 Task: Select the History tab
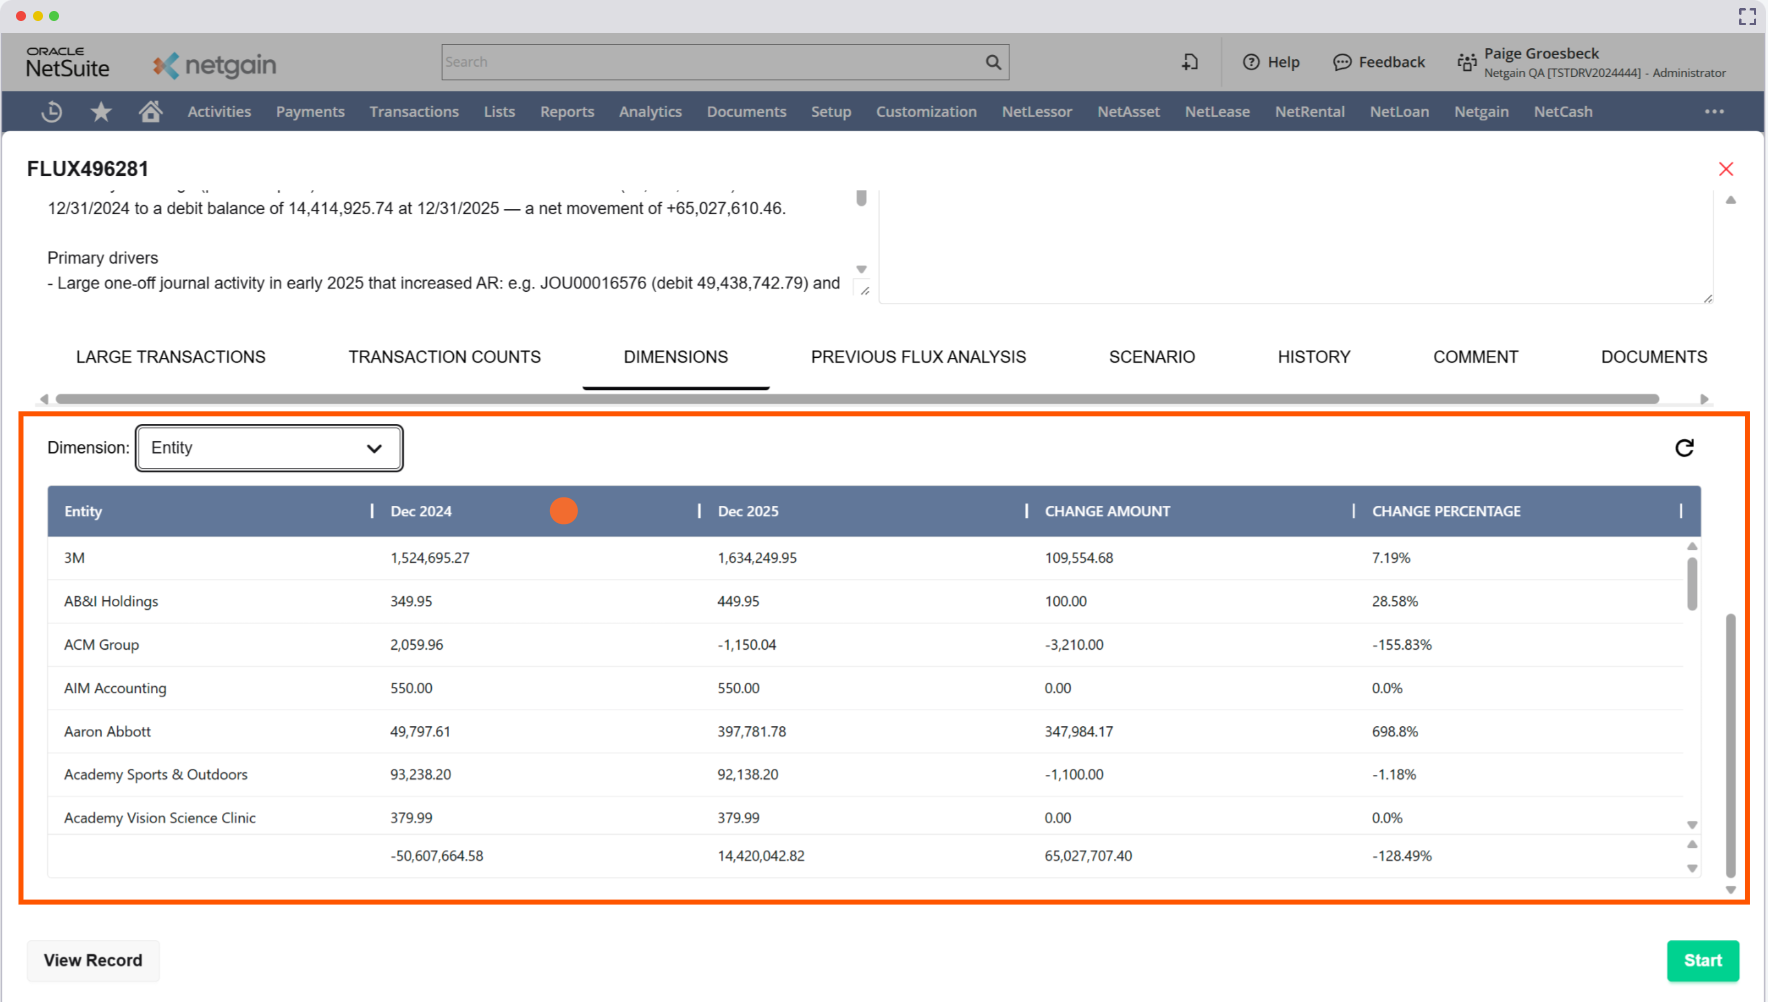coord(1313,357)
